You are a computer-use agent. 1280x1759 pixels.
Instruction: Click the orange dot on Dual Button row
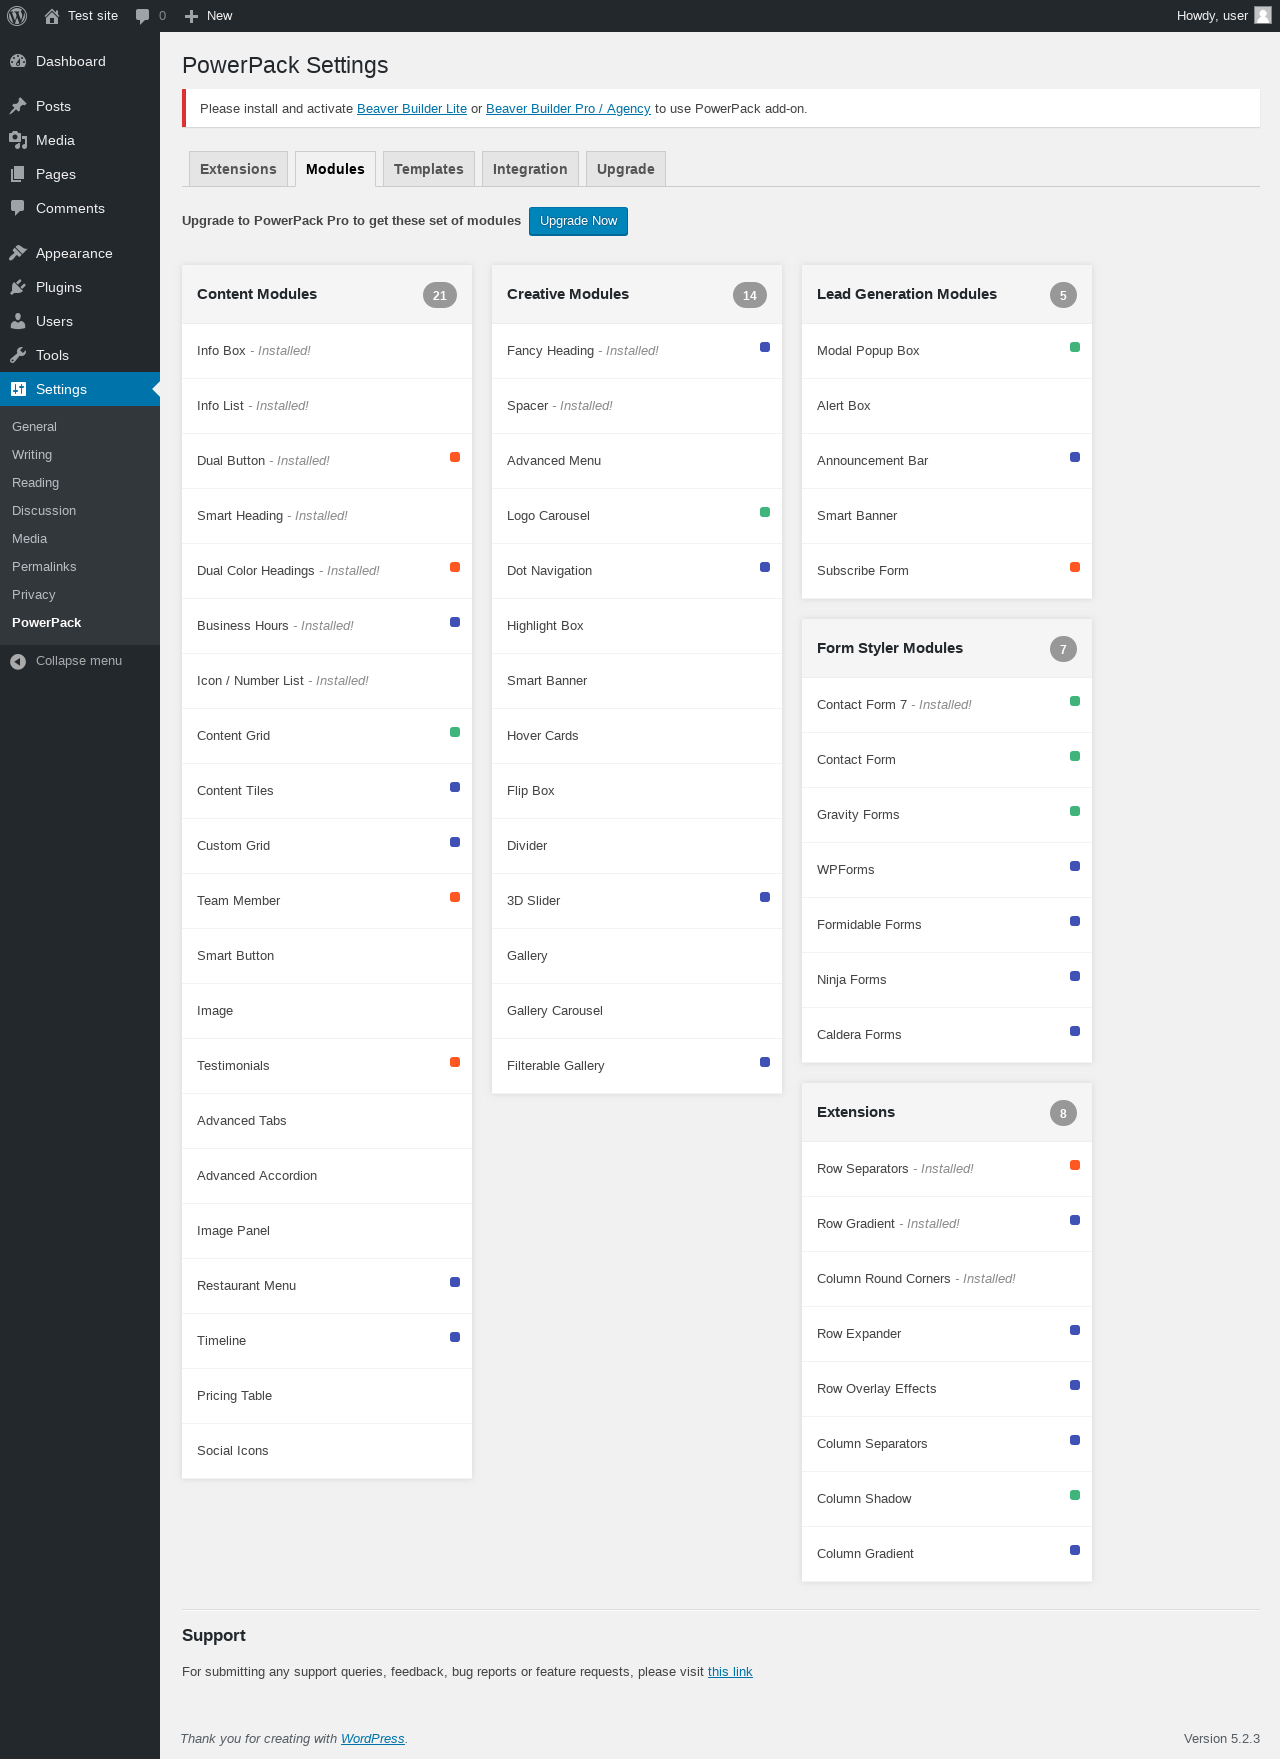coord(455,457)
